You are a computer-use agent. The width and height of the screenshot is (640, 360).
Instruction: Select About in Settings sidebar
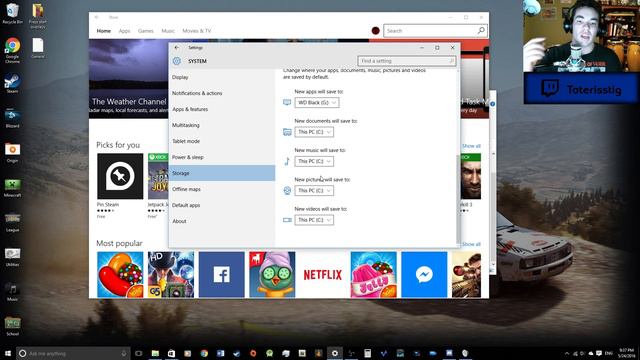(222, 221)
